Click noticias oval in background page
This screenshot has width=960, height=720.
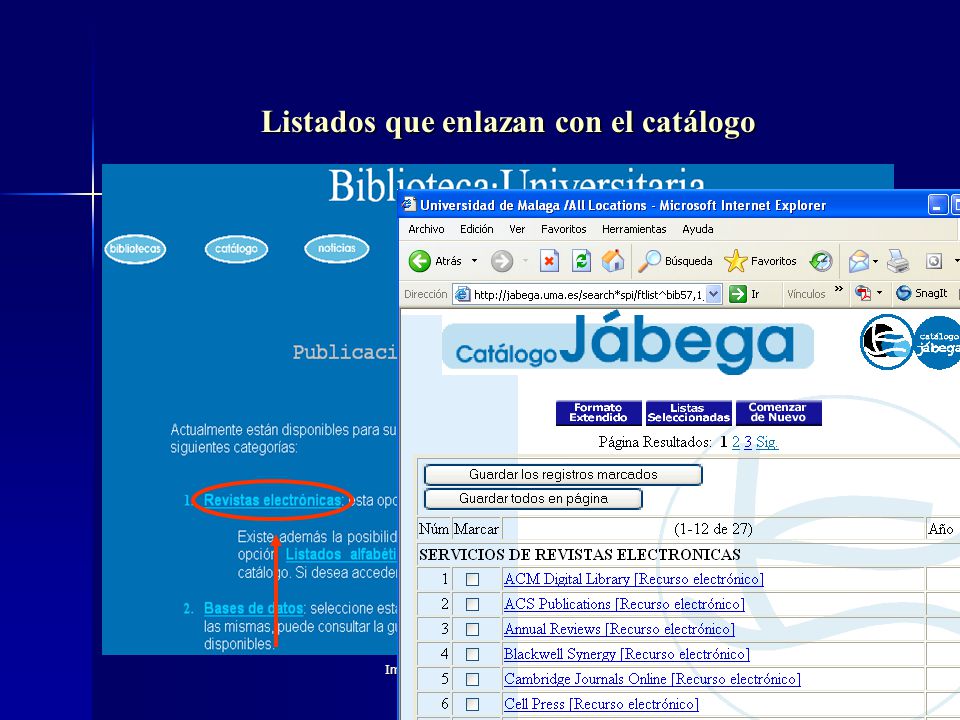pyautogui.click(x=337, y=249)
